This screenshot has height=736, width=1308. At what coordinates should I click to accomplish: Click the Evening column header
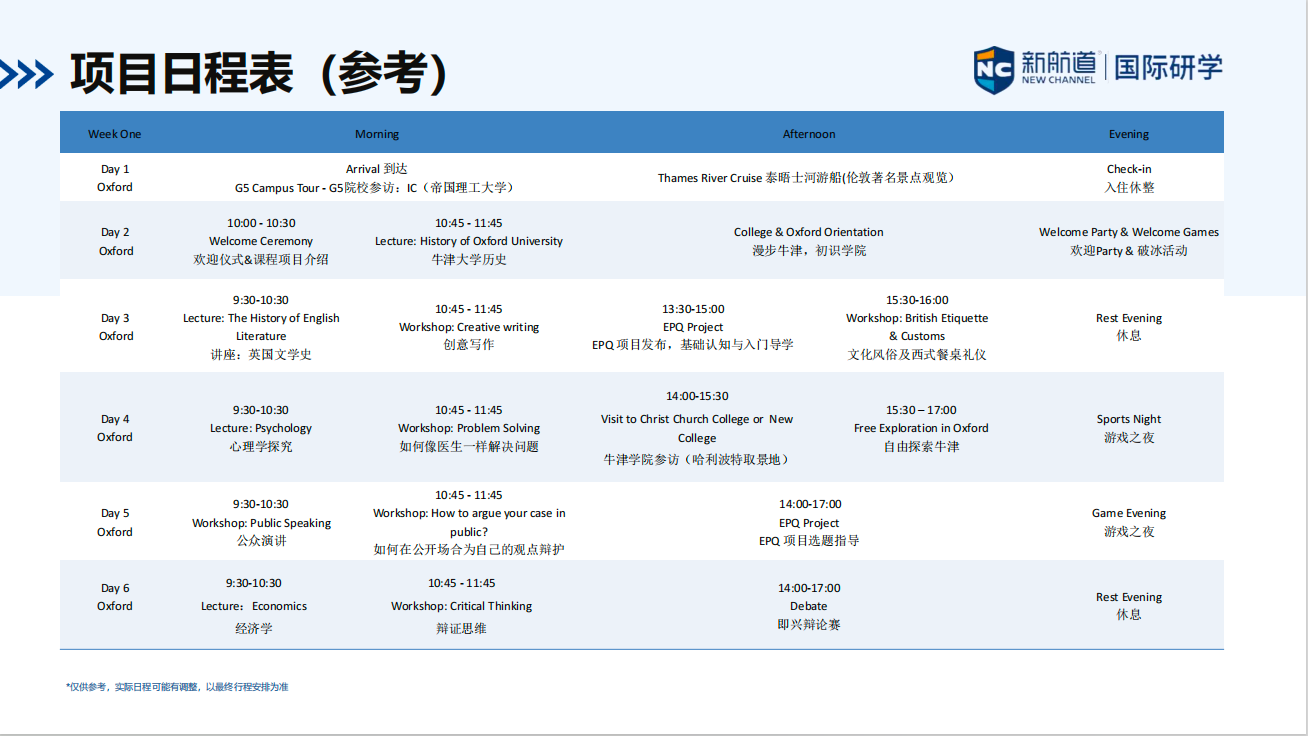pyautogui.click(x=1129, y=134)
